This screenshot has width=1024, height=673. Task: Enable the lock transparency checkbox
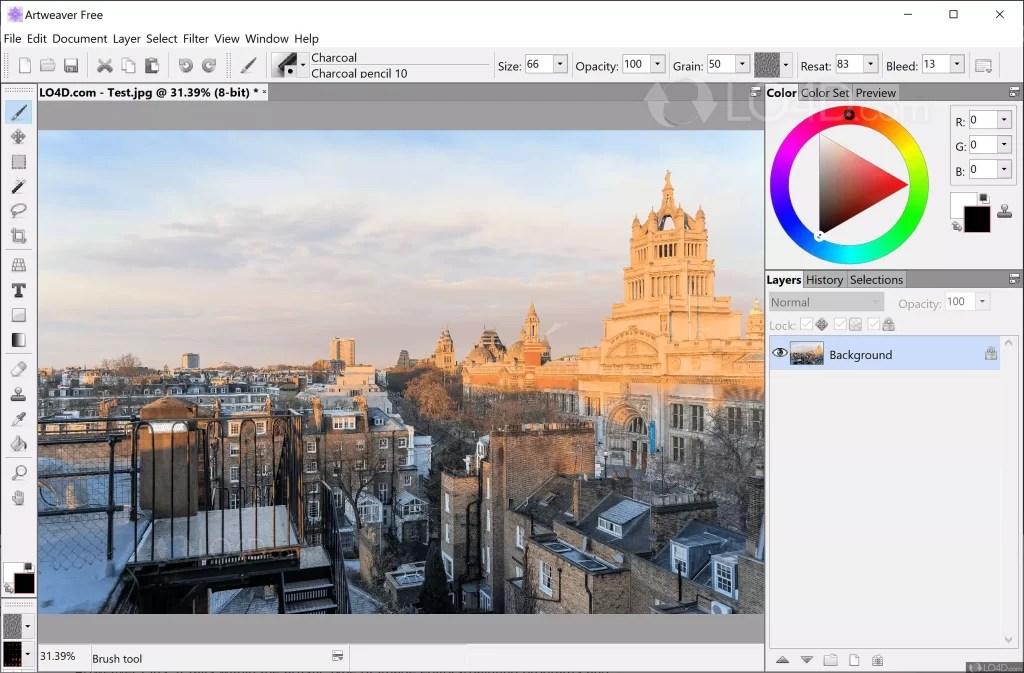[x=840, y=324]
